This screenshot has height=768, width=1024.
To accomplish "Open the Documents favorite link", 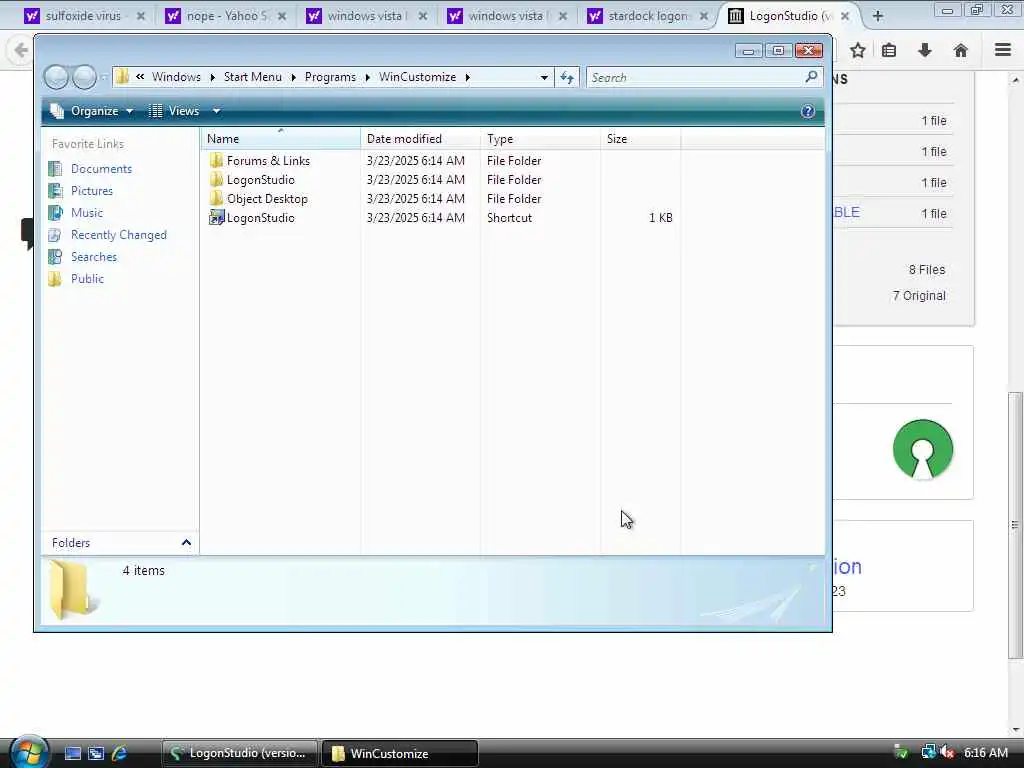I will [x=101, y=168].
